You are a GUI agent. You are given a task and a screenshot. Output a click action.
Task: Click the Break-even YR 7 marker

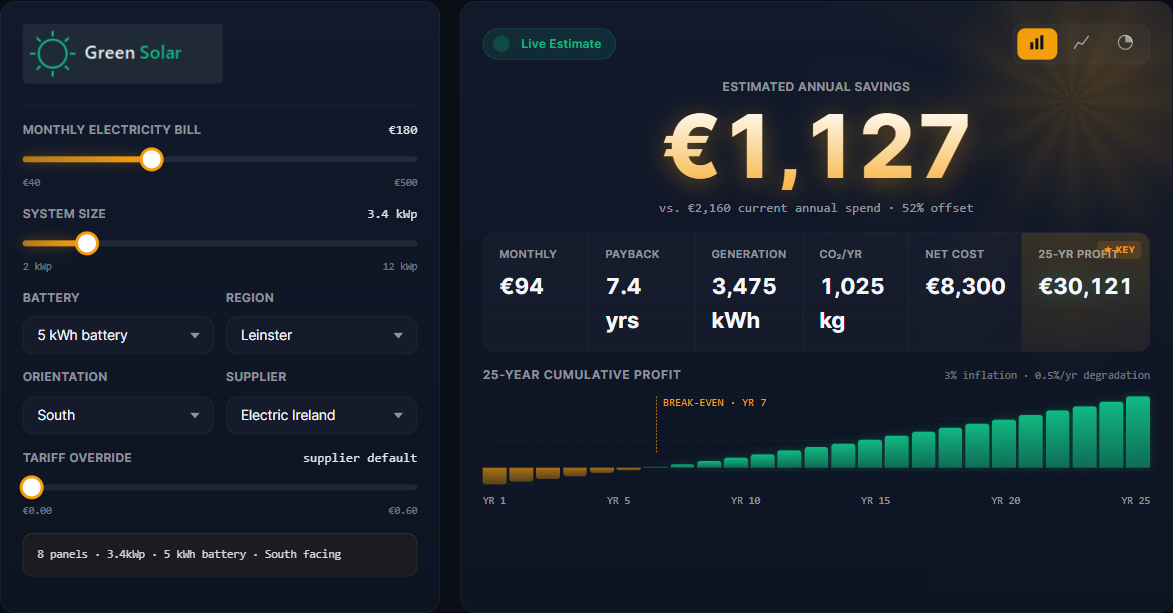click(714, 403)
